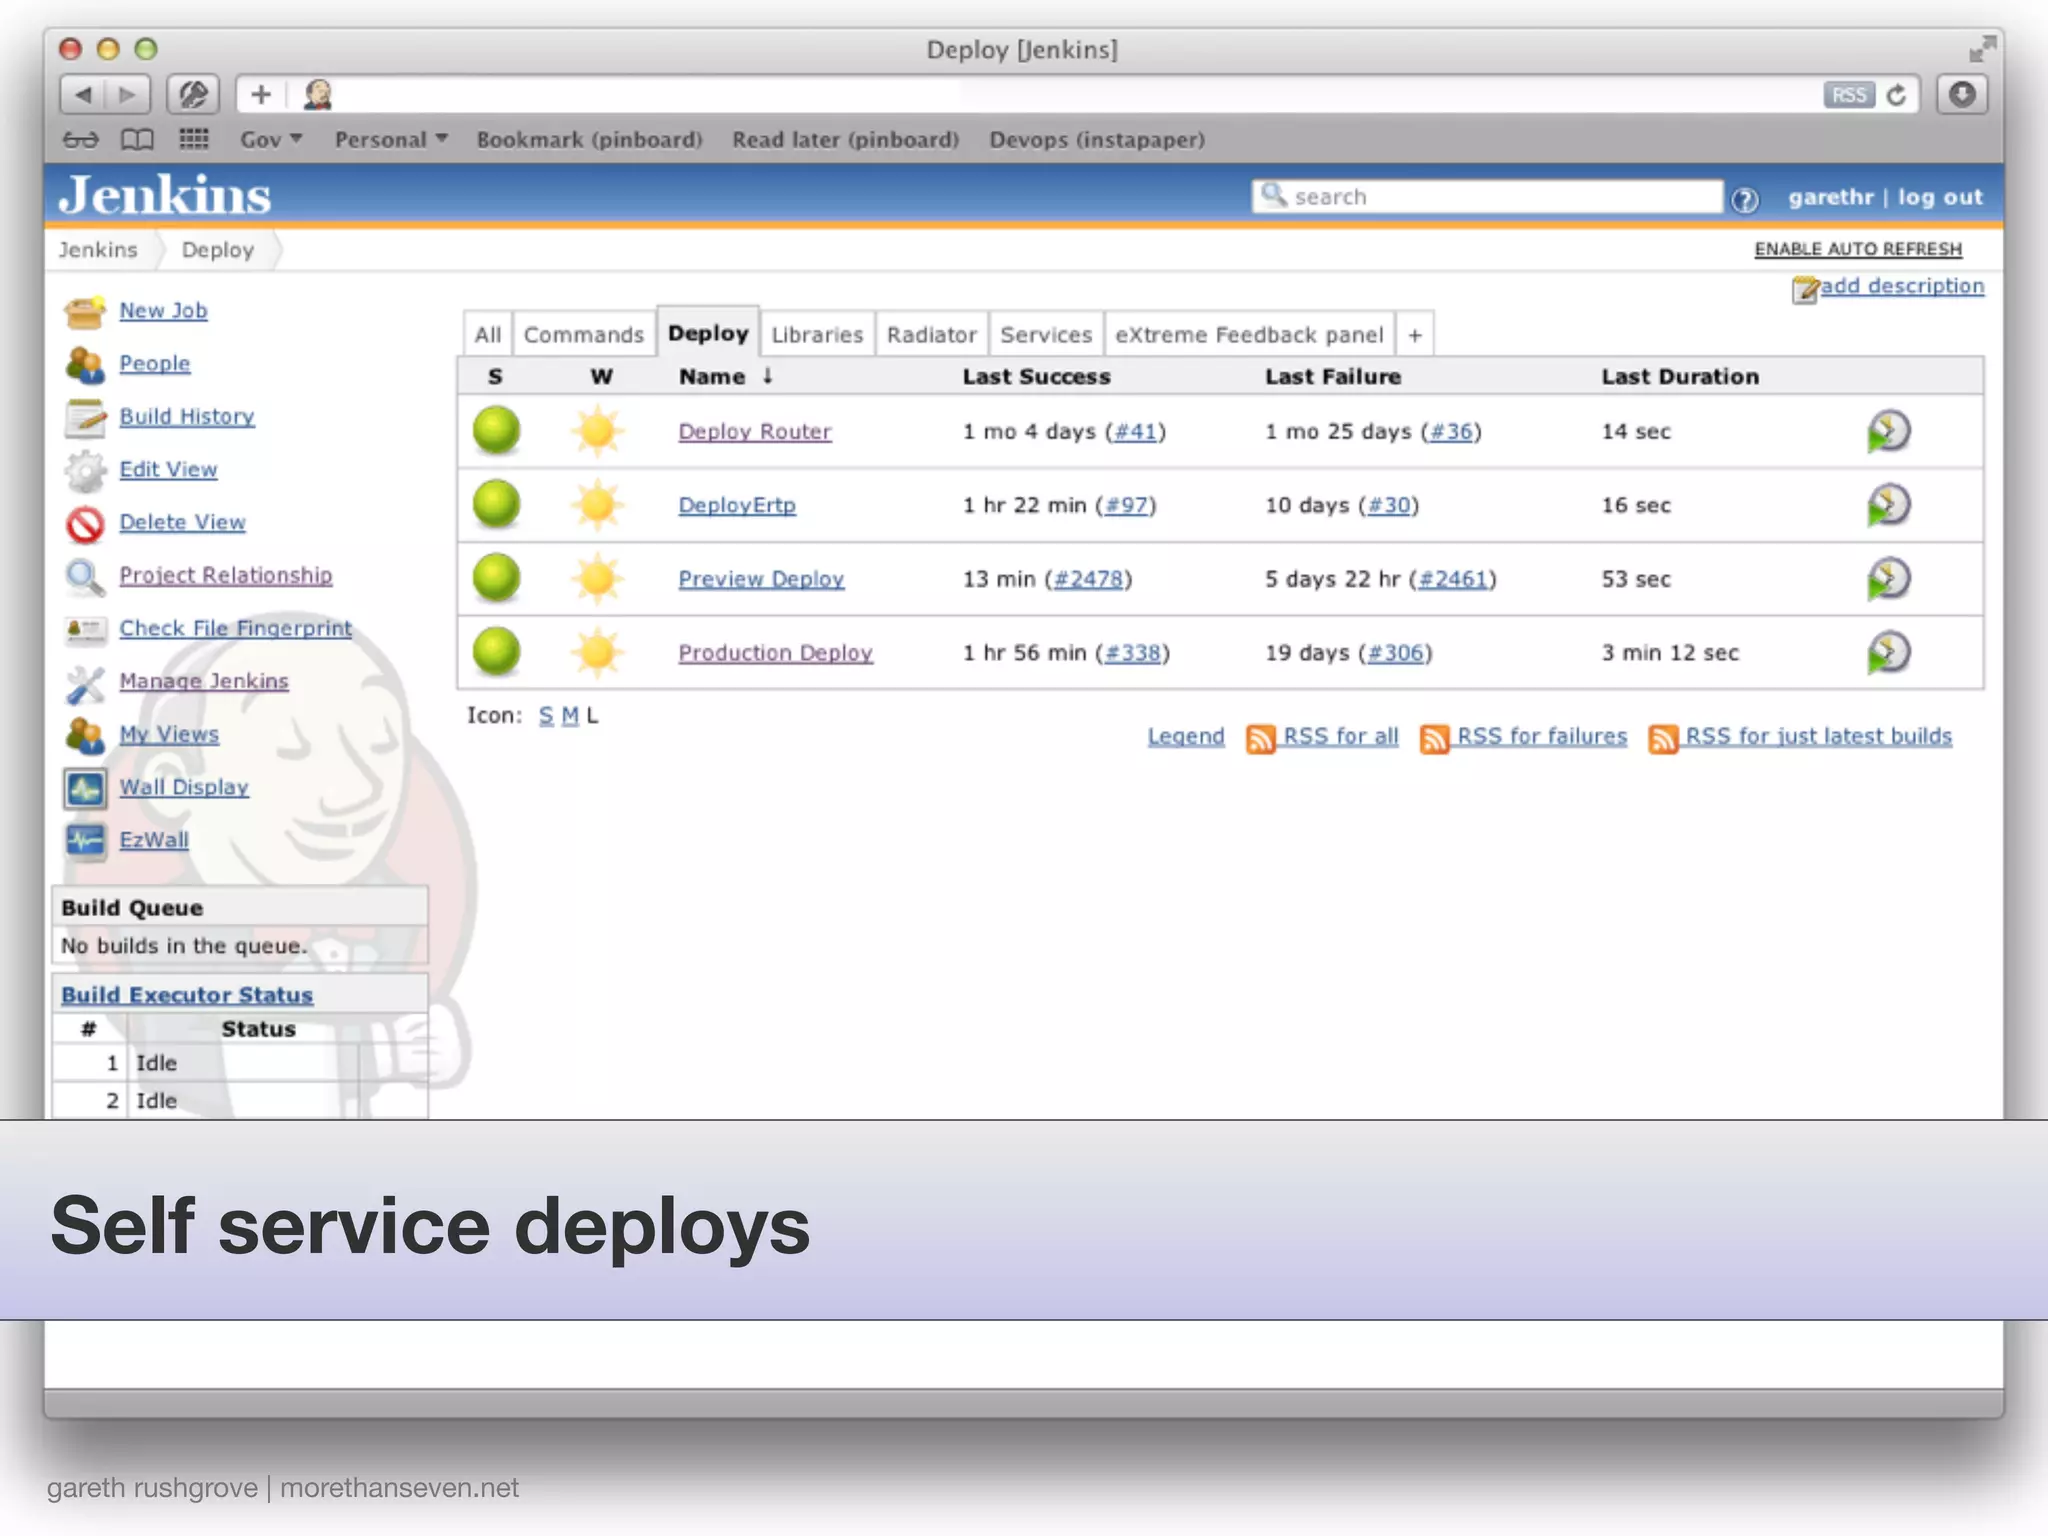Open Build Executor Status link
Image resolution: width=2048 pixels, height=1536 pixels.
pos(187,995)
